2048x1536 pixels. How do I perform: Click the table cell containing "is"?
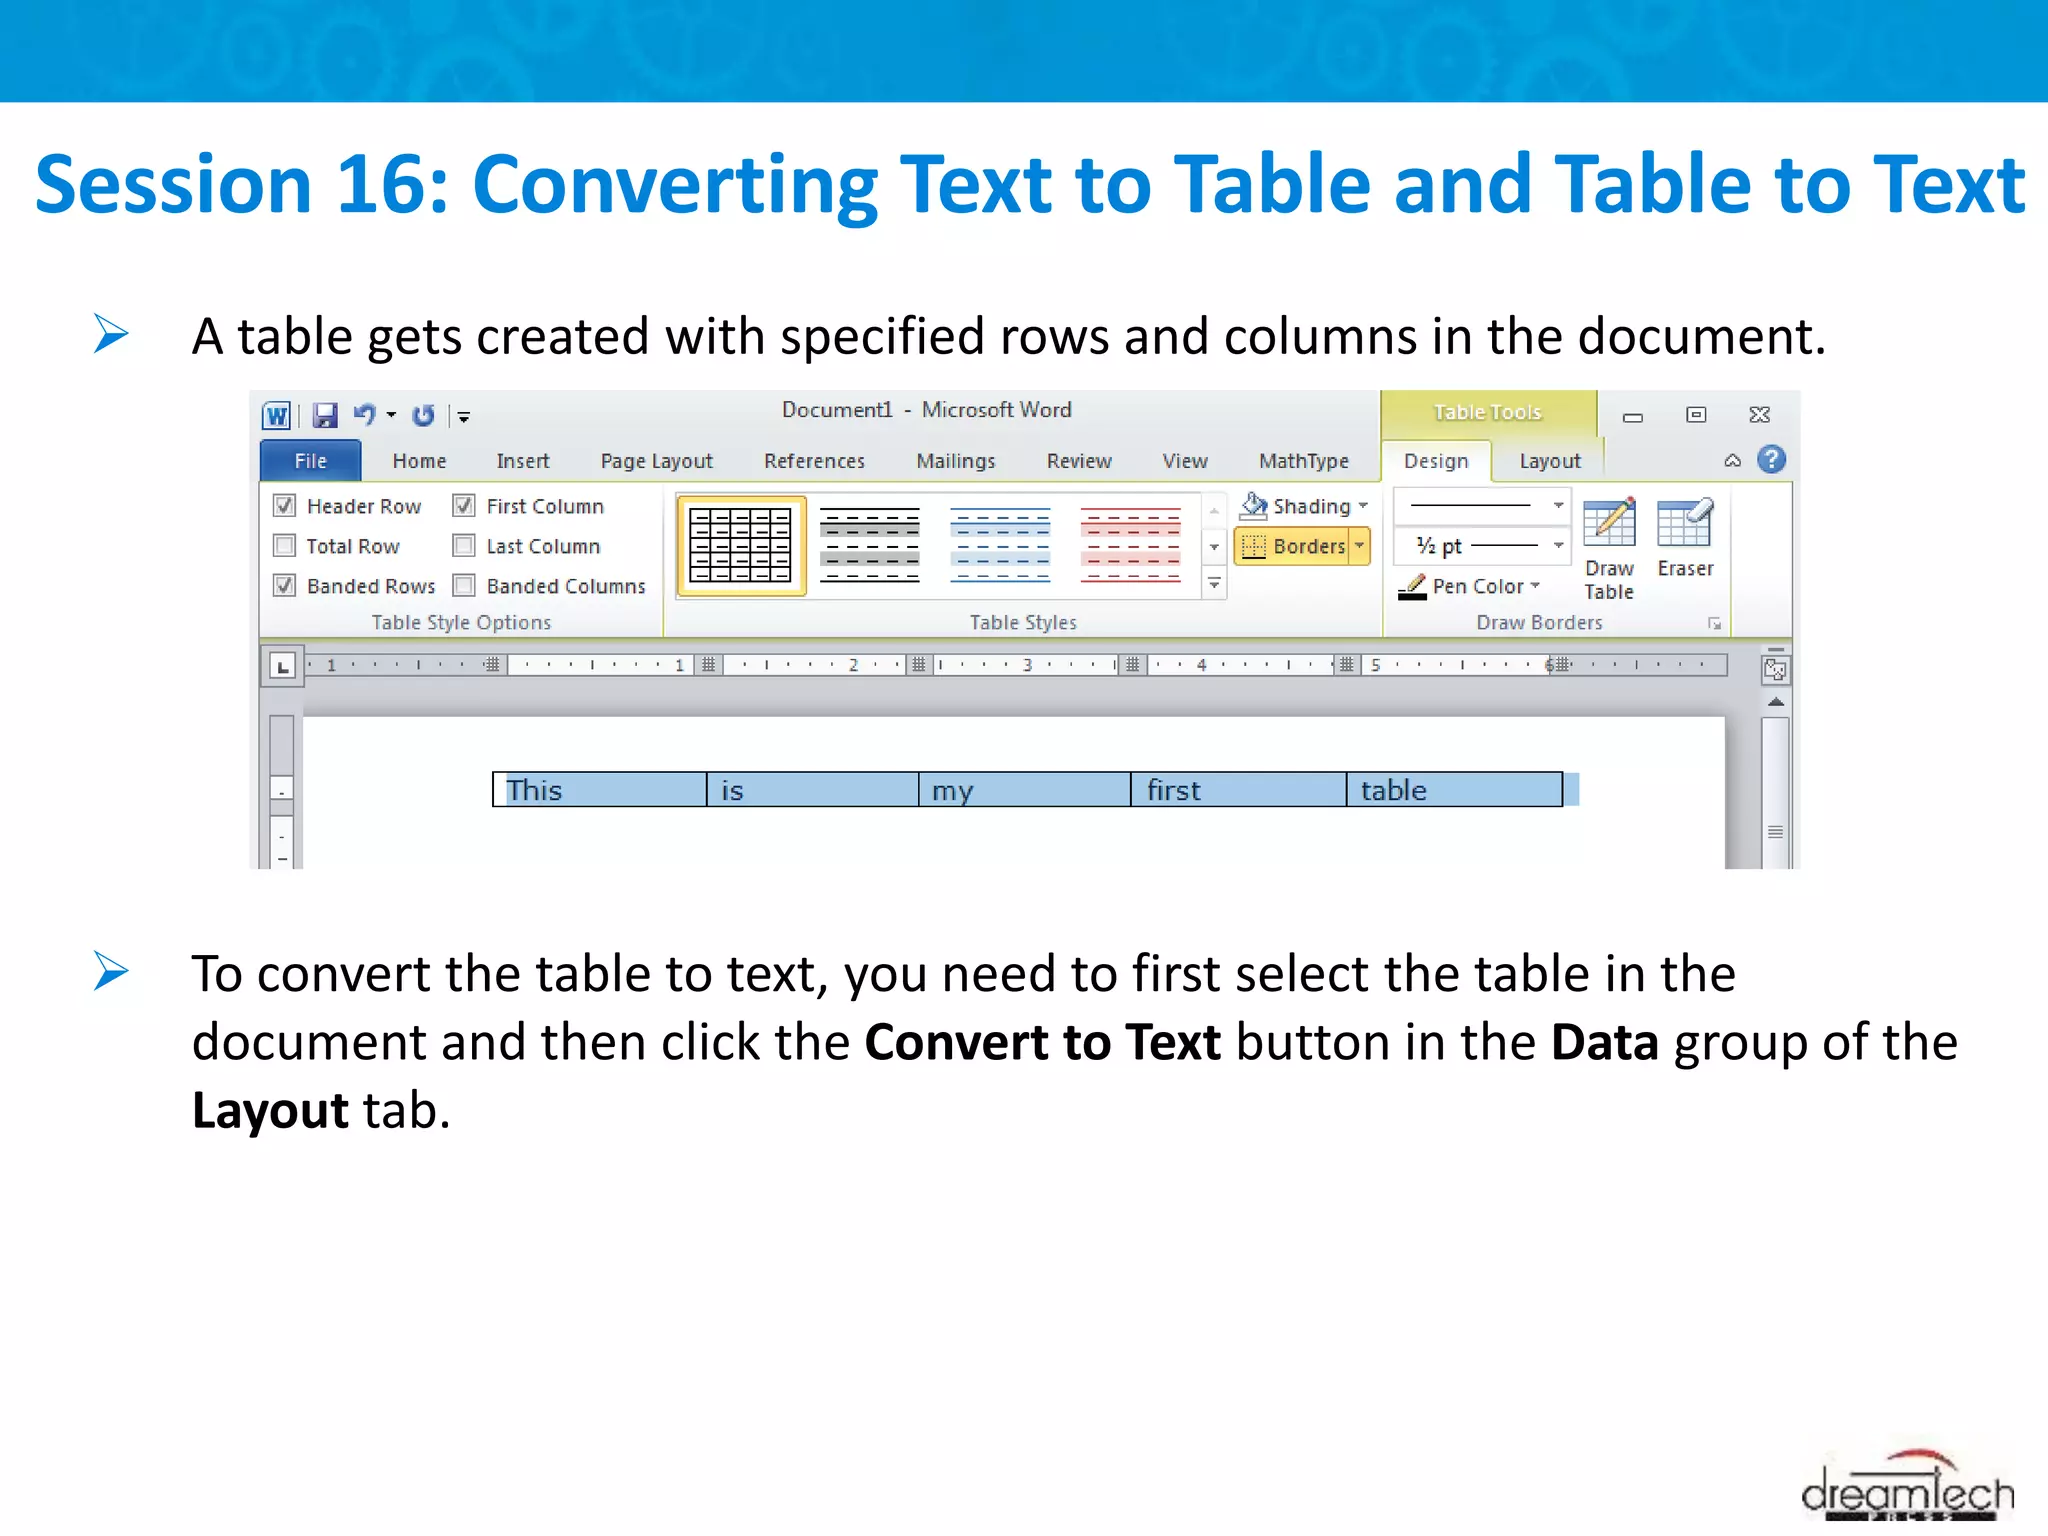pos(813,790)
